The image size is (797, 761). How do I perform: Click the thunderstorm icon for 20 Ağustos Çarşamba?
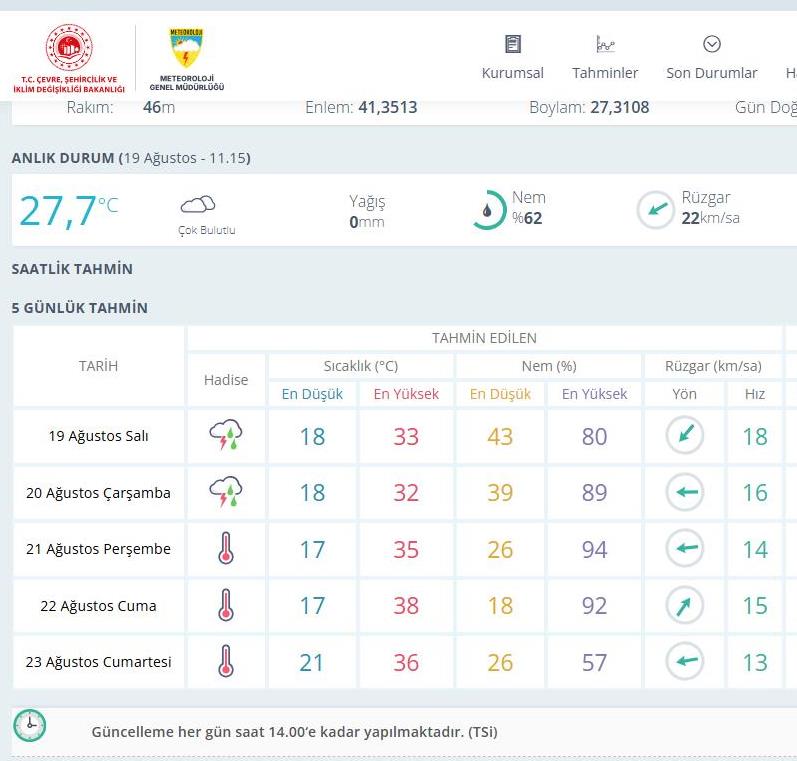click(x=225, y=492)
